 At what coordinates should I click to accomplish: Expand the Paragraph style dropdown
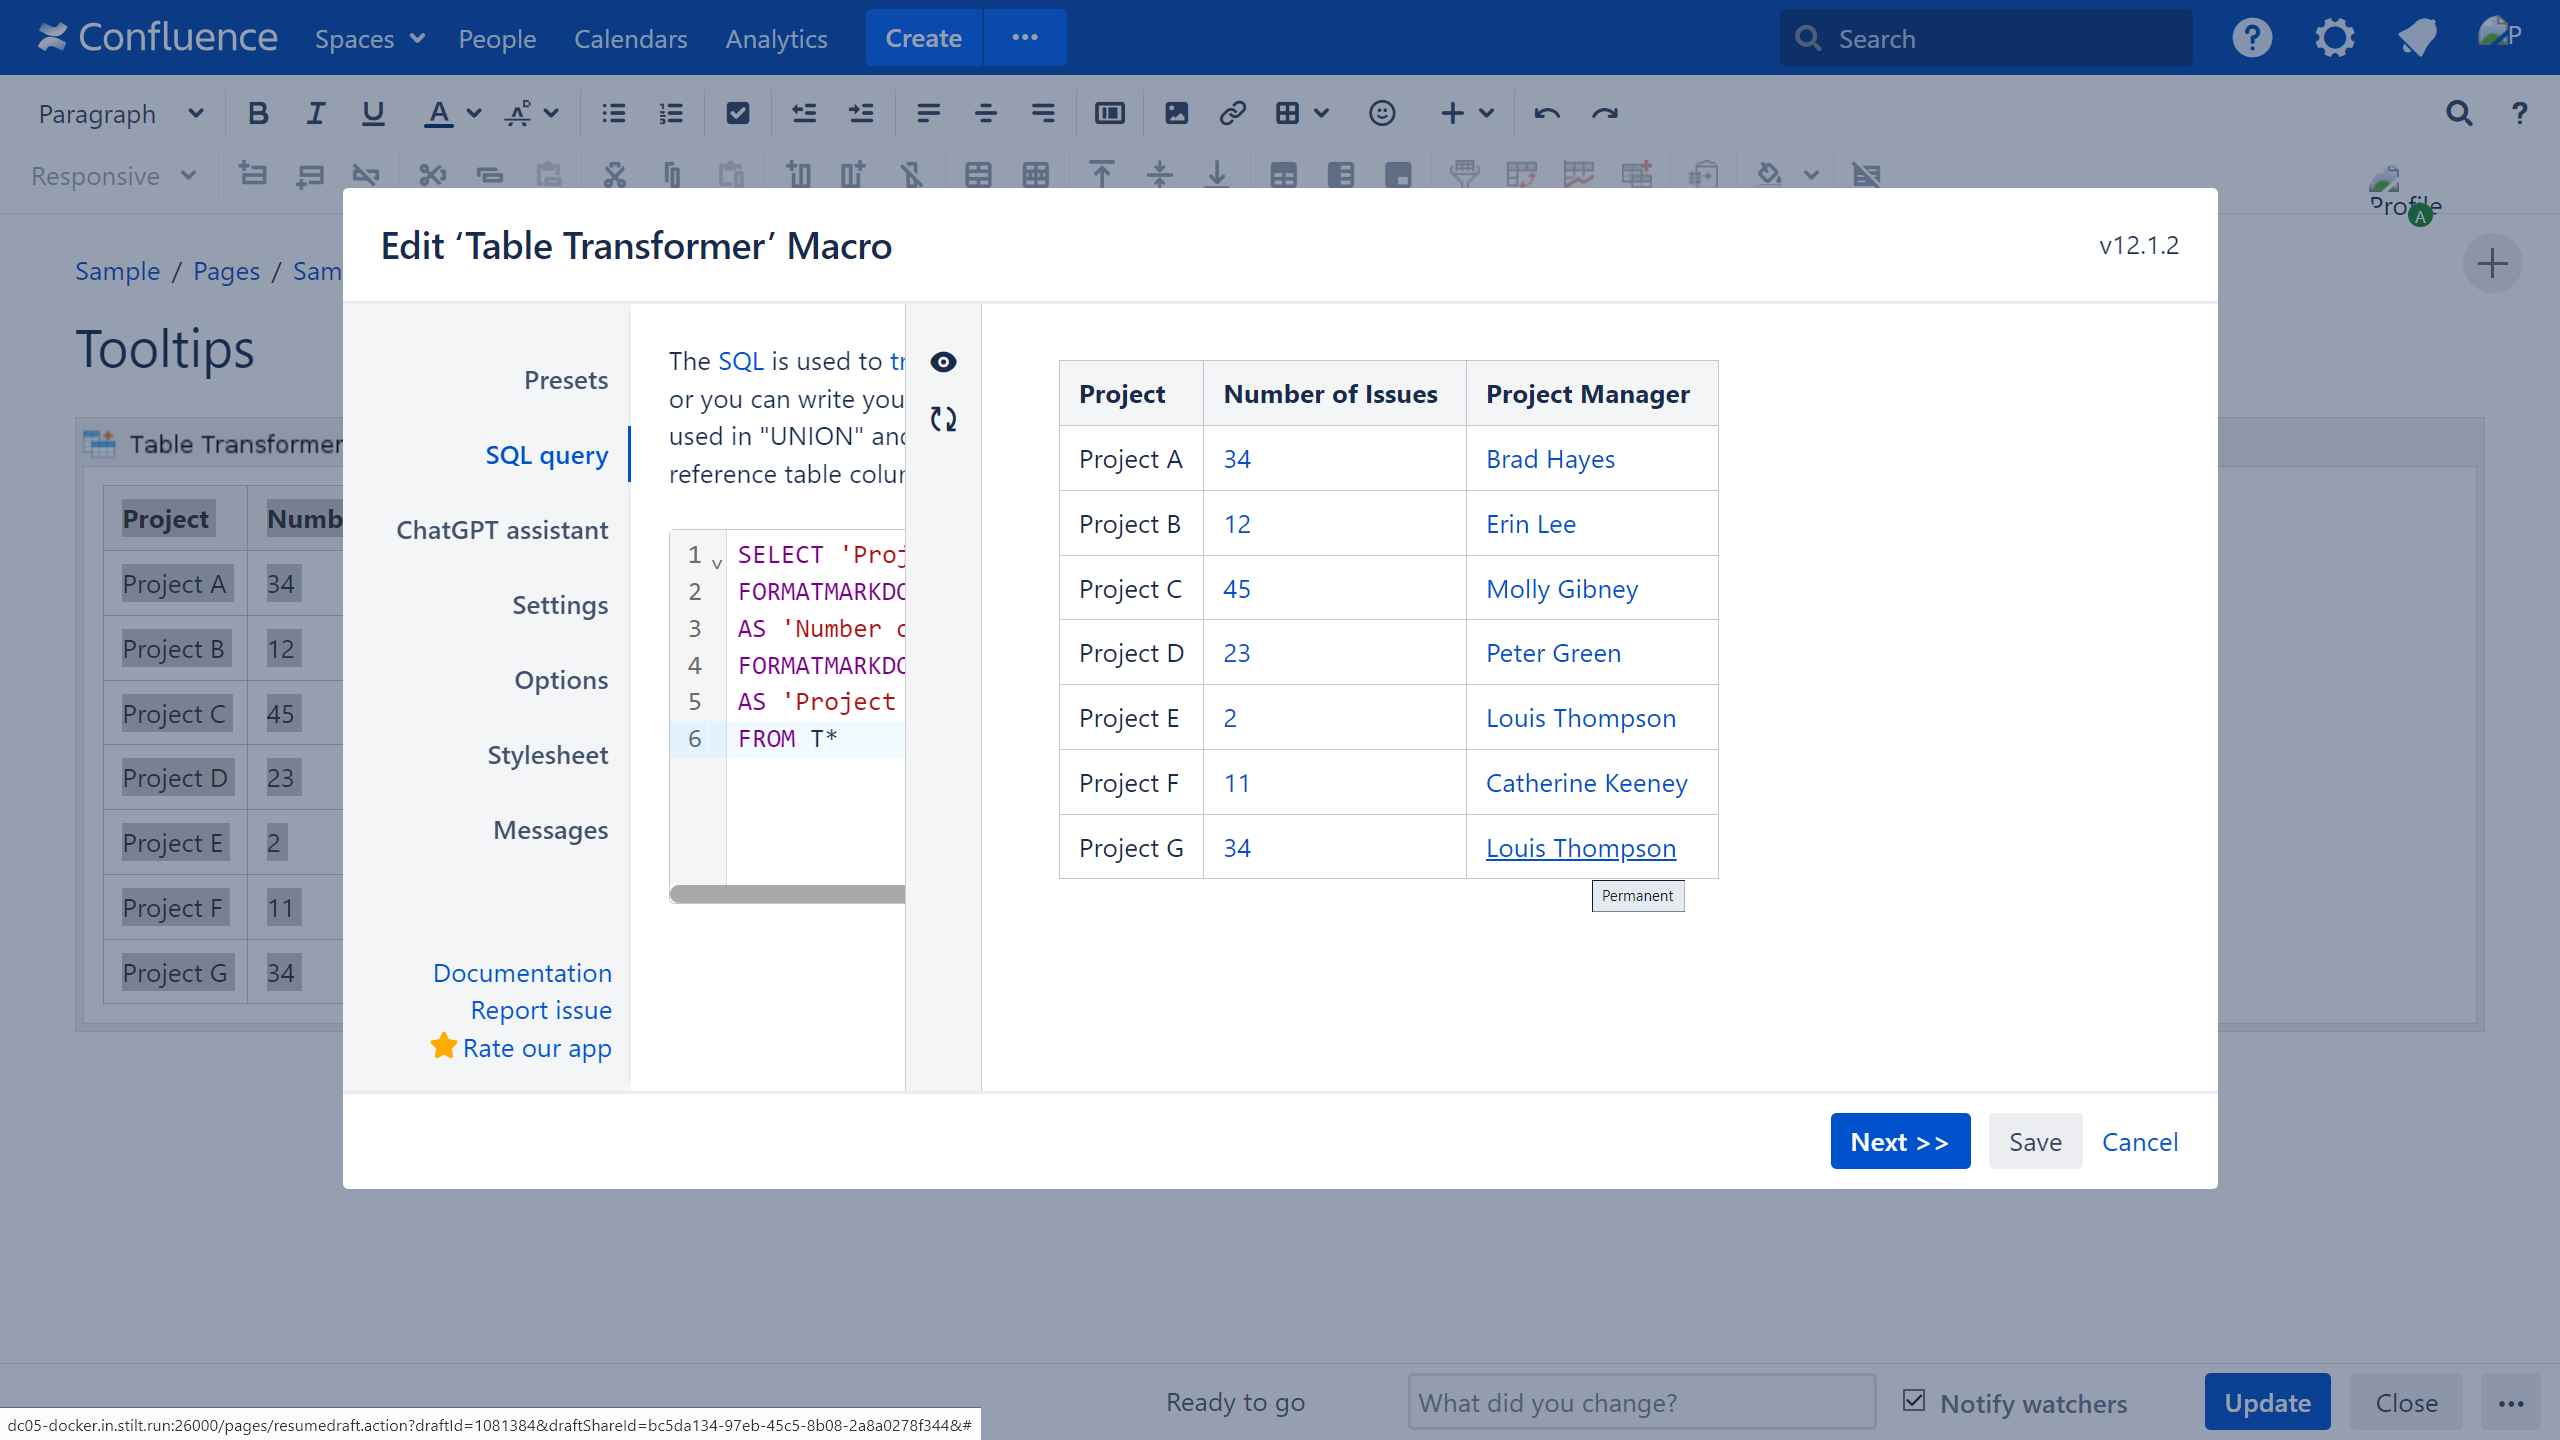(120, 114)
